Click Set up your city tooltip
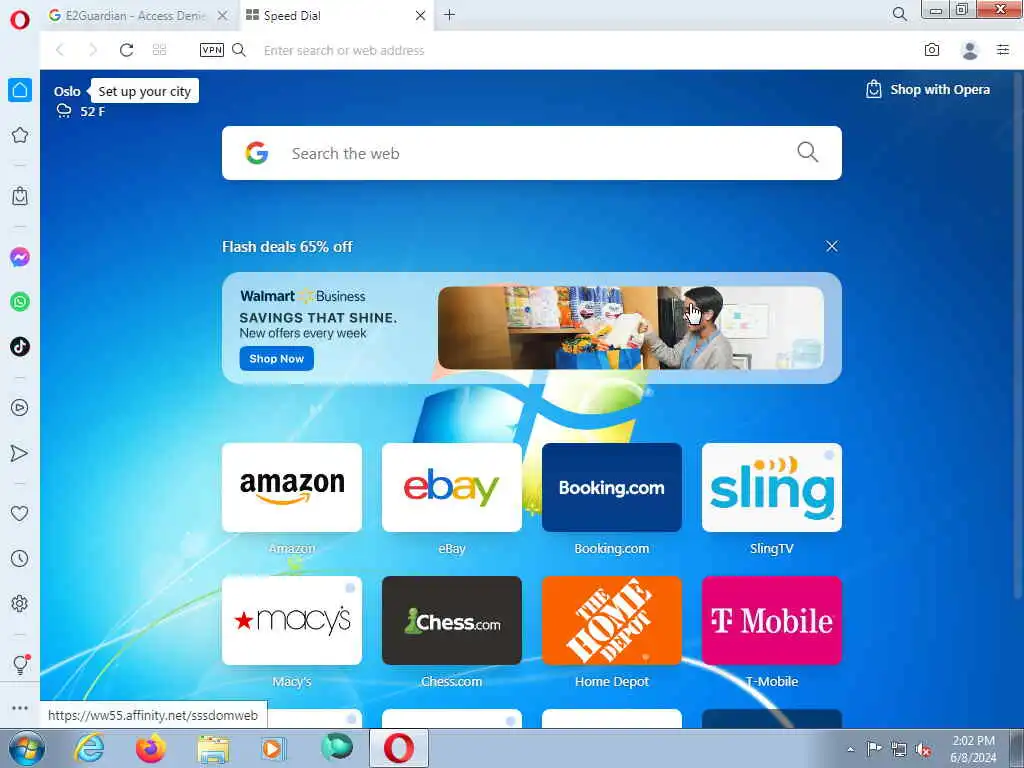This screenshot has height=768, width=1024. pyautogui.click(x=144, y=91)
